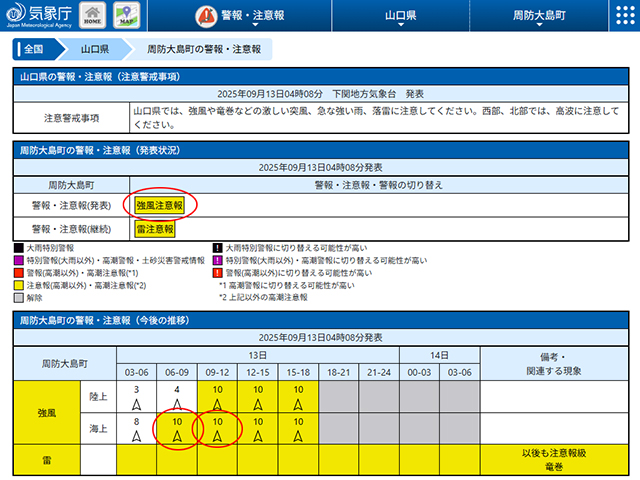640x480 pixels.
Task: Click the red warning triangle icon
Action: click(x=205, y=17)
